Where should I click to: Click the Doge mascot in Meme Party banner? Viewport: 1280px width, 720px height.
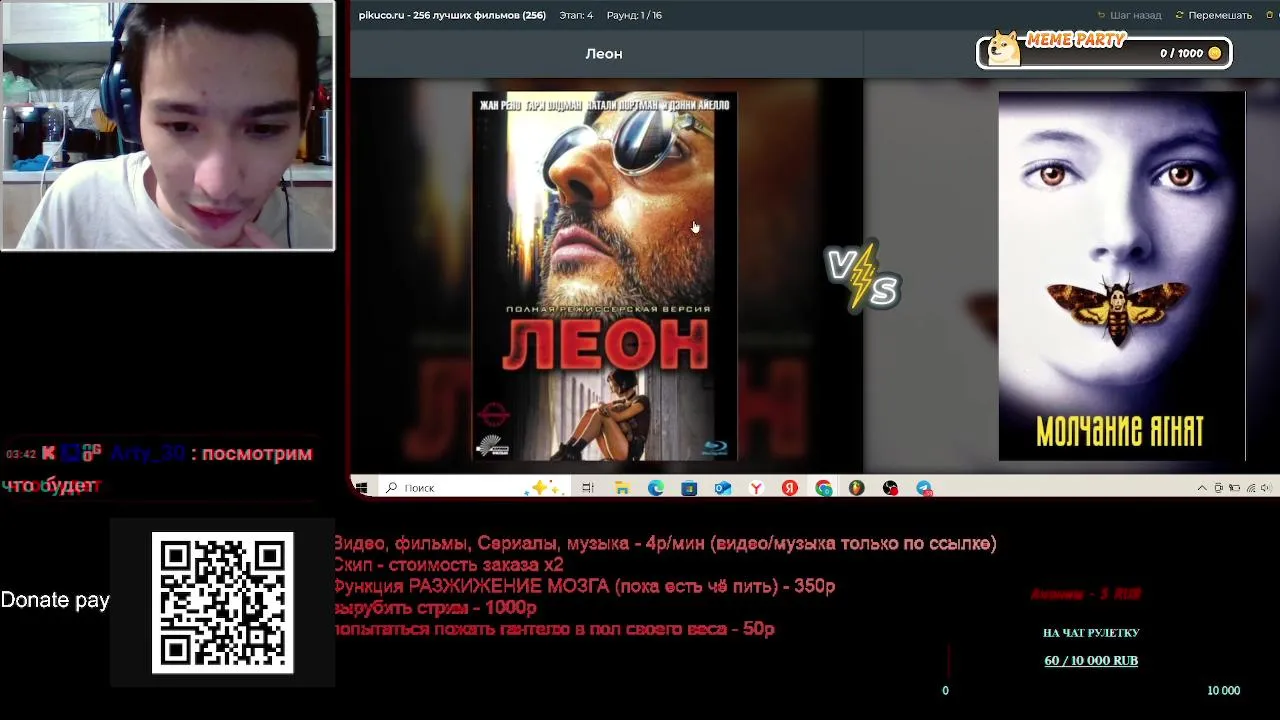pos(1003,47)
